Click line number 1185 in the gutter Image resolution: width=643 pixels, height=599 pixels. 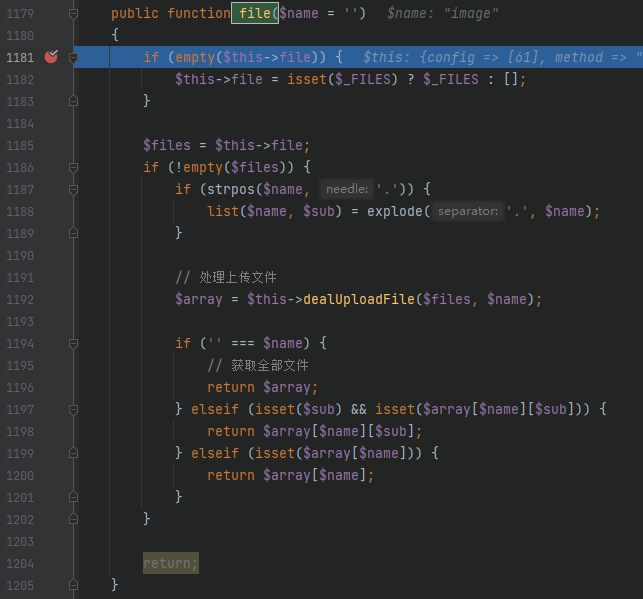coord(20,146)
